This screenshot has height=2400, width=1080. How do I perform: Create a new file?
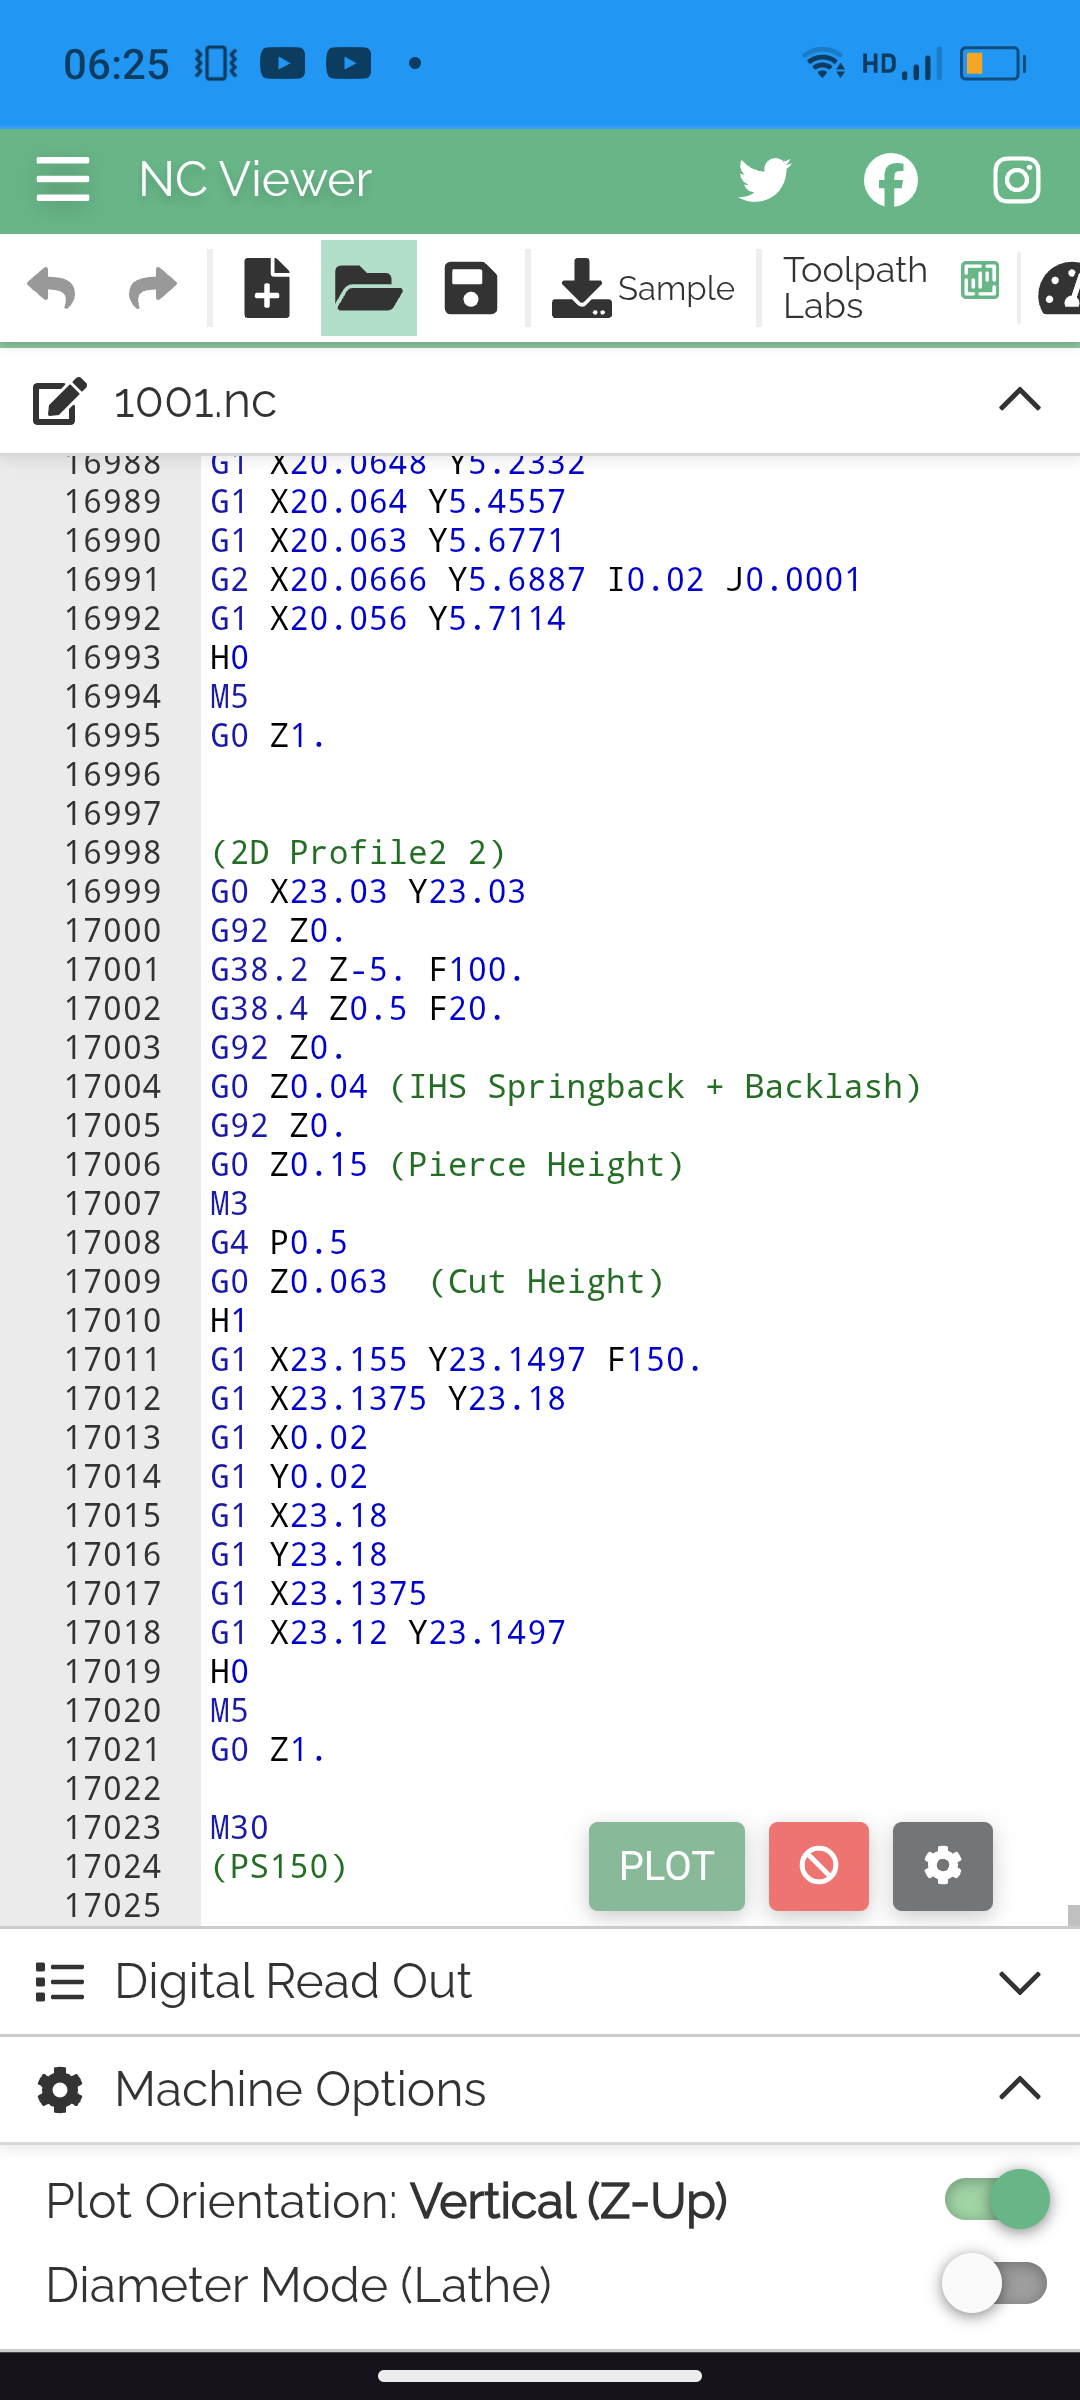pyautogui.click(x=267, y=289)
